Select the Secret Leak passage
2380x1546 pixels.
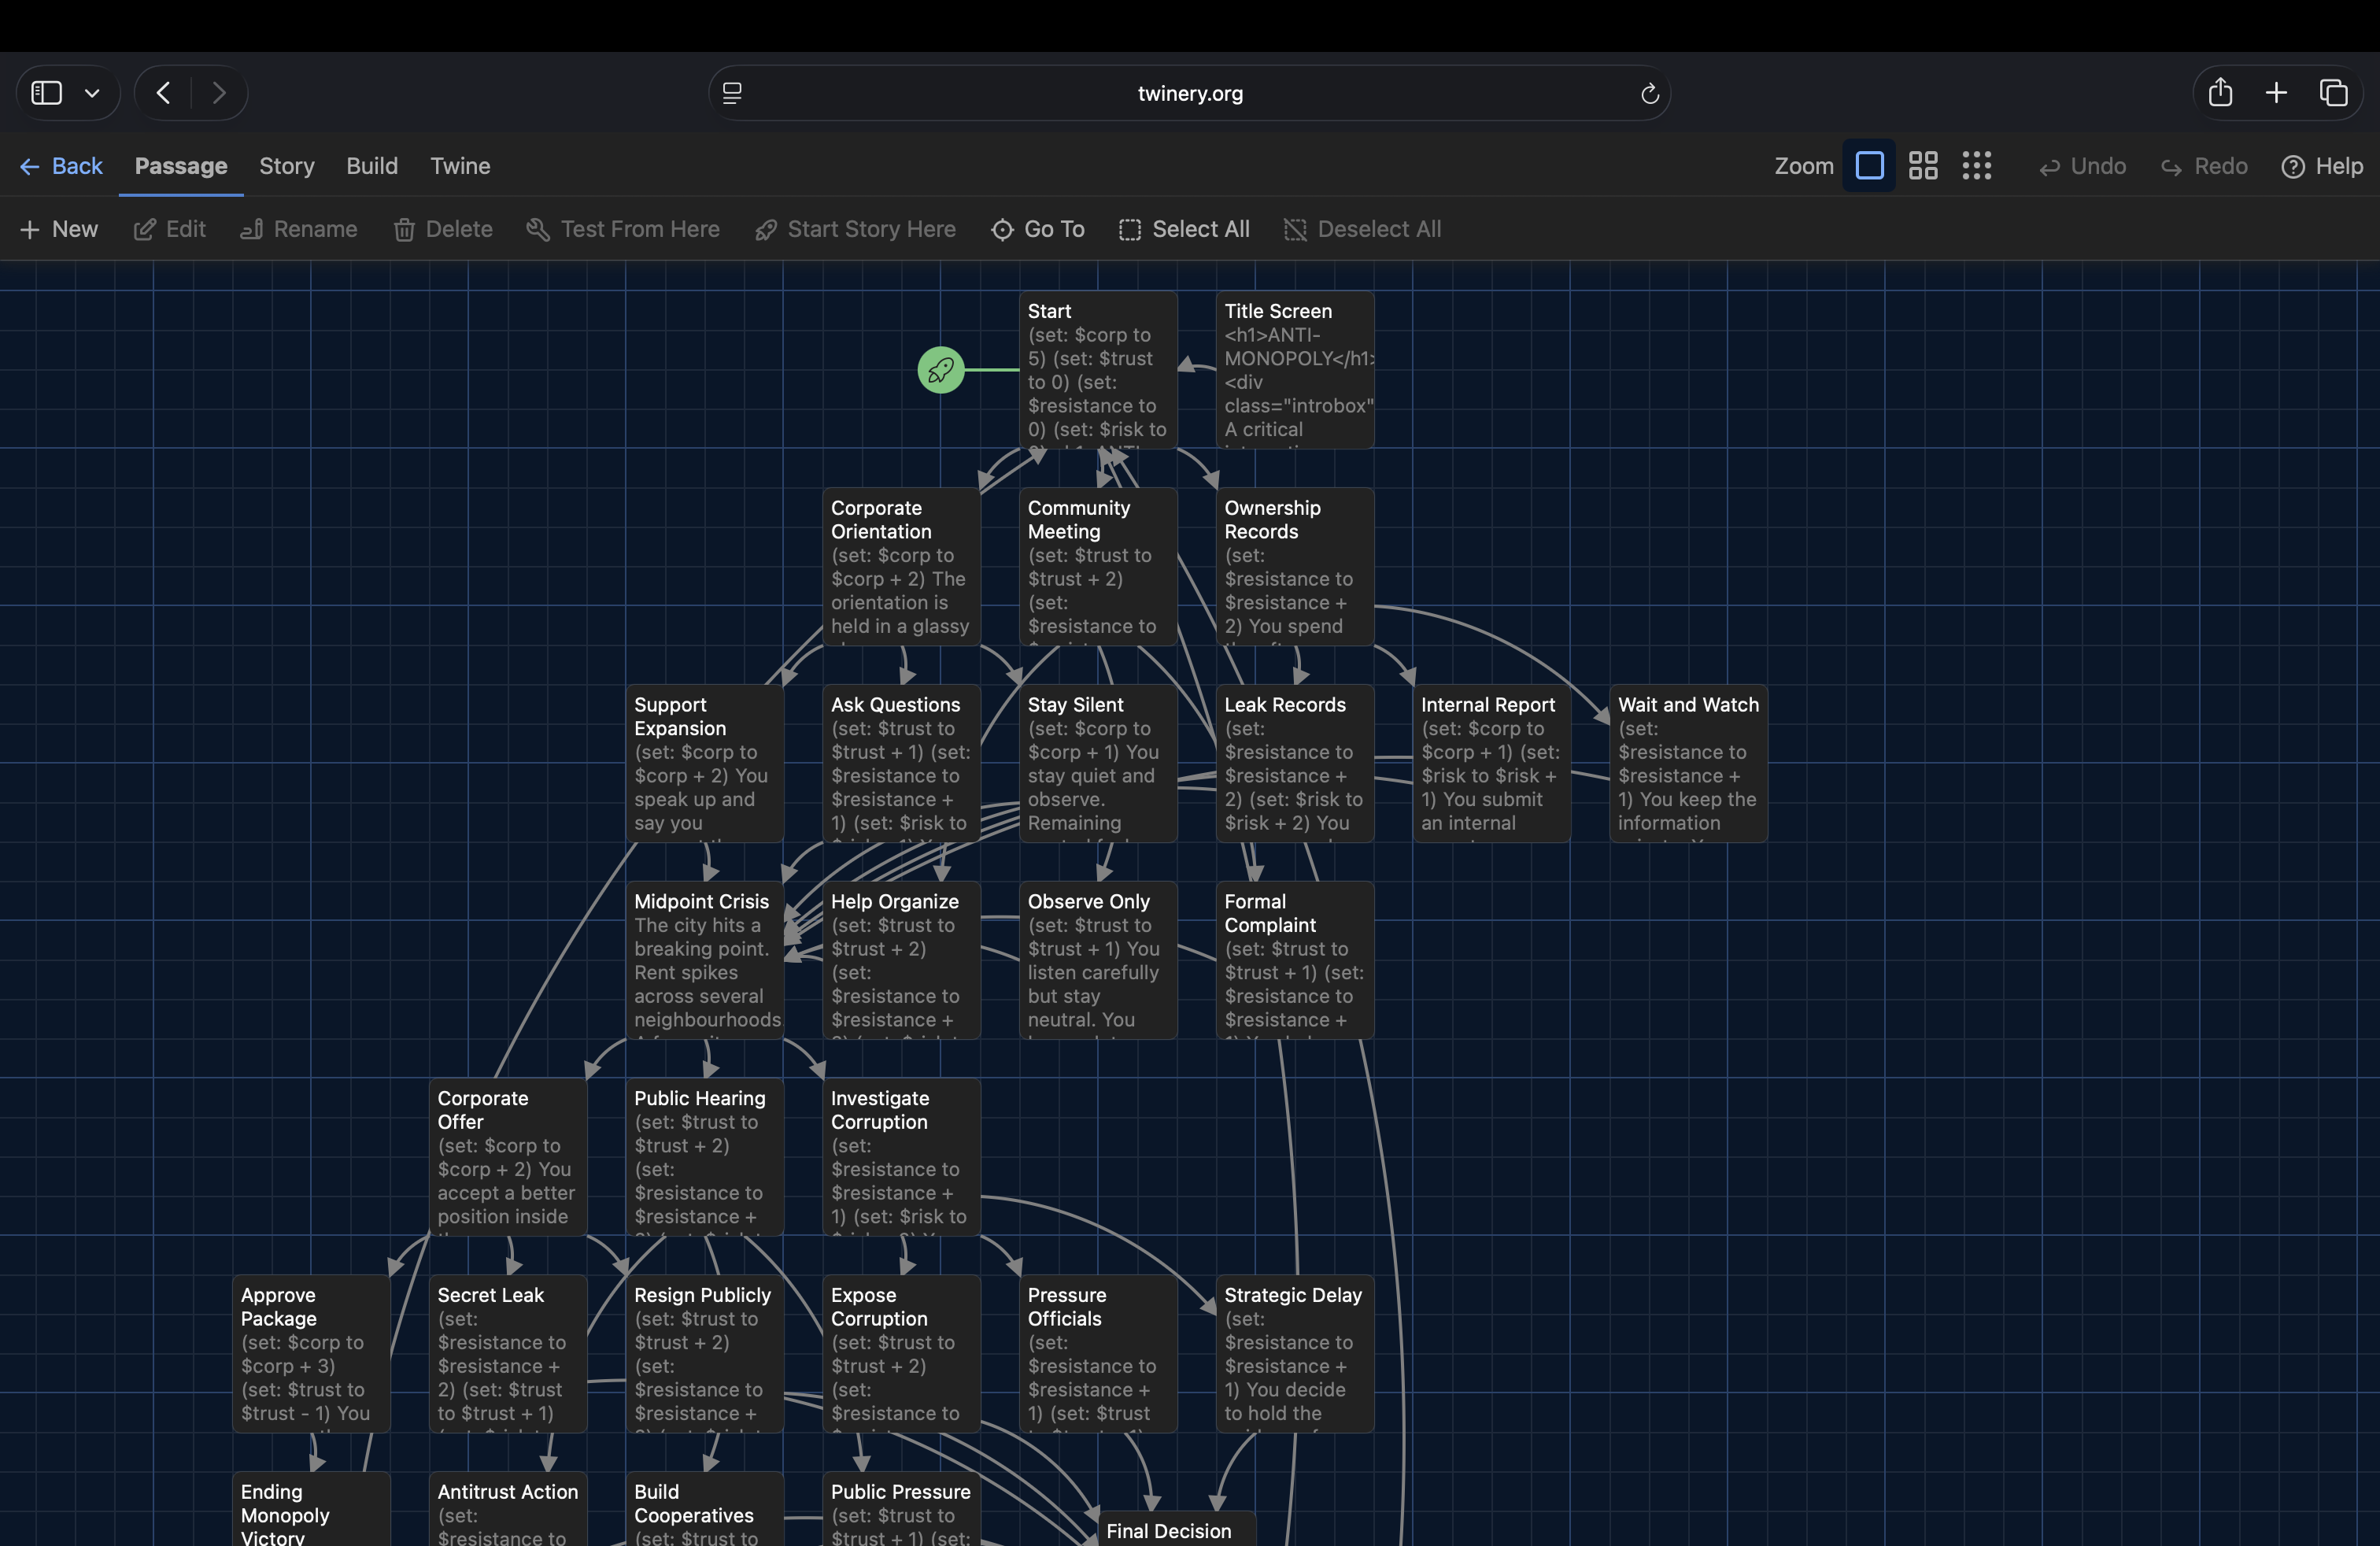tap(508, 1355)
